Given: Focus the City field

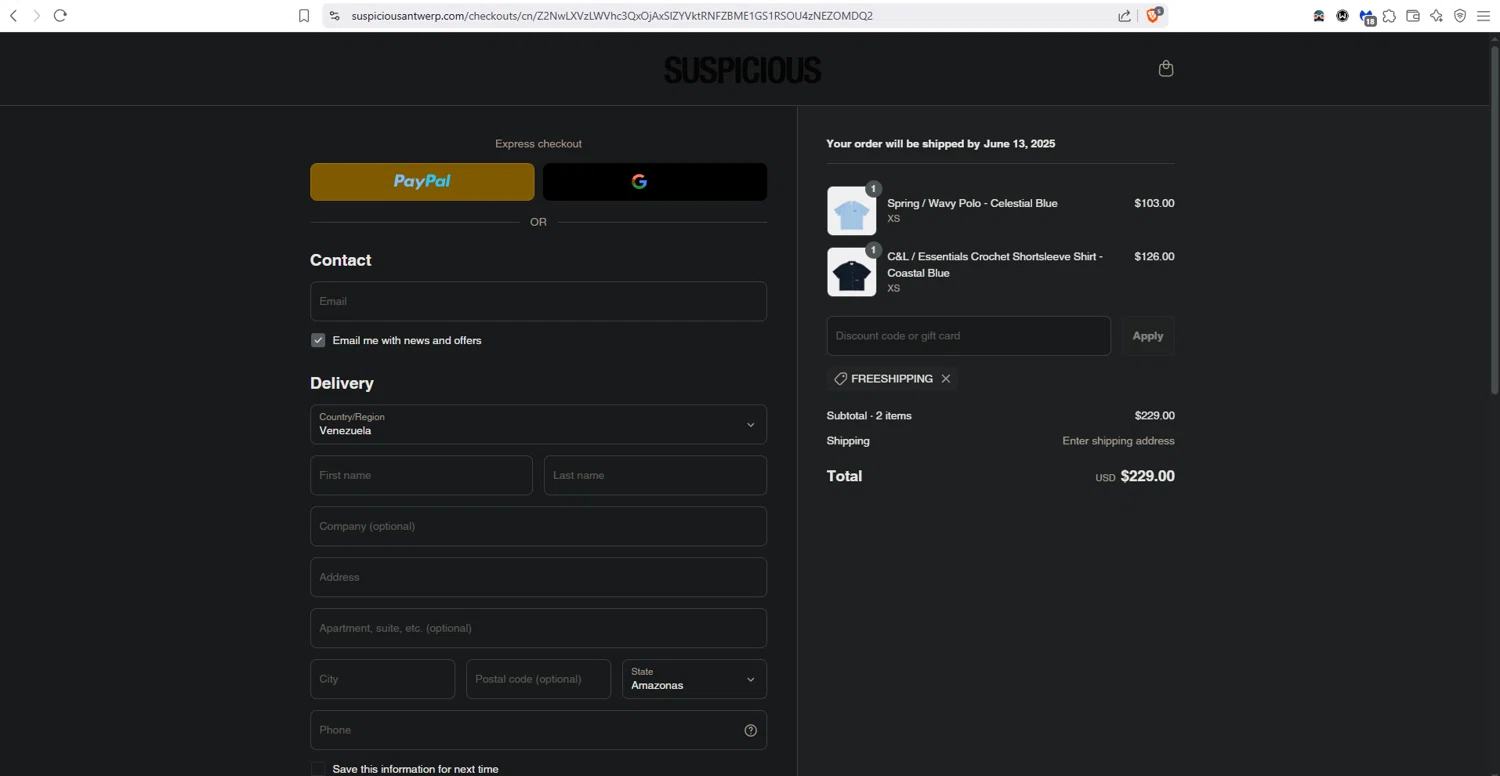Looking at the screenshot, I should (x=382, y=679).
